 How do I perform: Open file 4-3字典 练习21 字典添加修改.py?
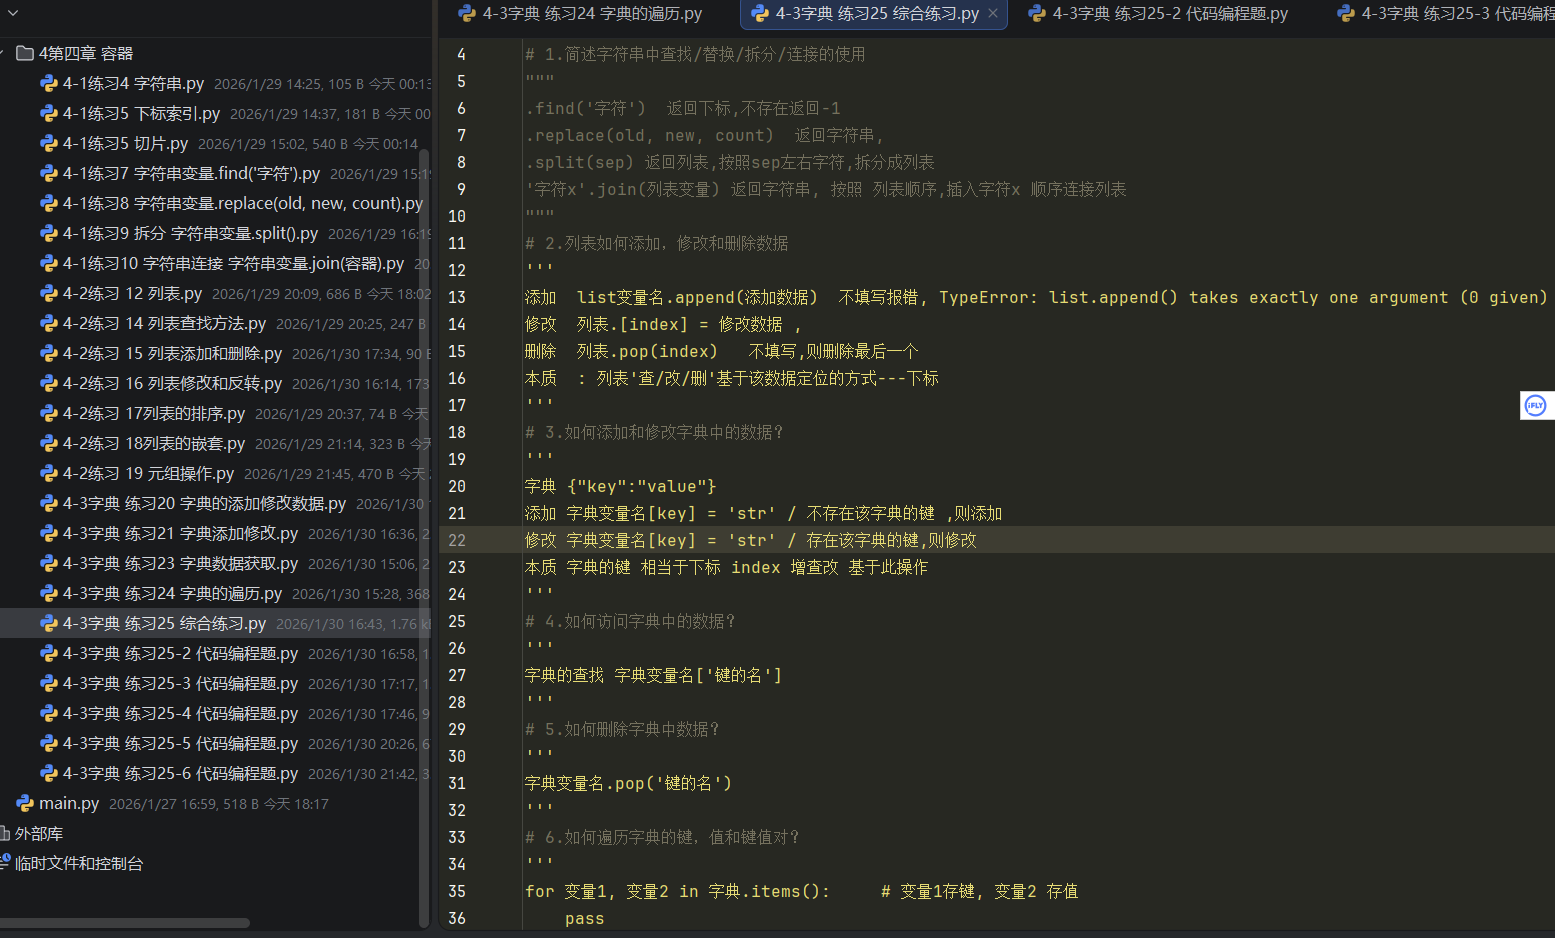coord(180,533)
